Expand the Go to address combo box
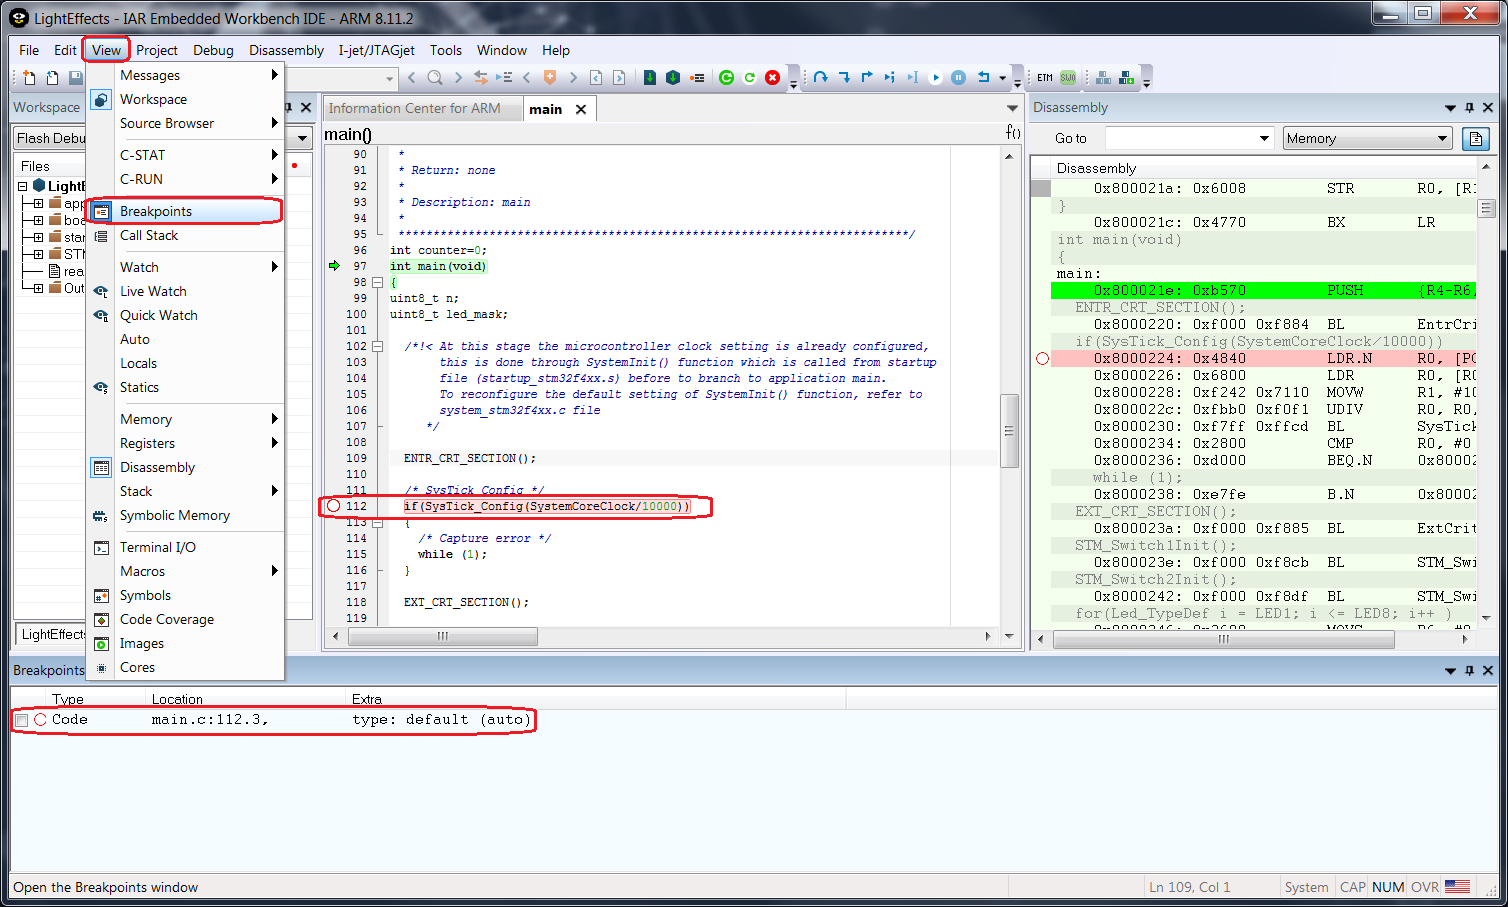 click(1264, 139)
